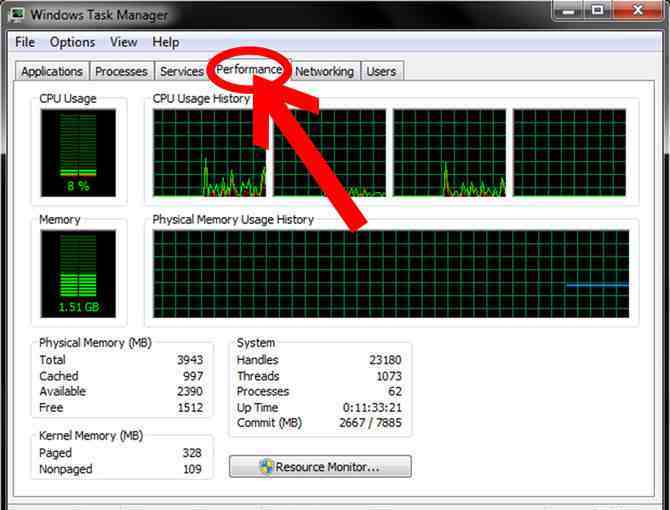Click the Cached value 997
The height and width of the screenshot is (510, 670).
(x=193, y=376)
